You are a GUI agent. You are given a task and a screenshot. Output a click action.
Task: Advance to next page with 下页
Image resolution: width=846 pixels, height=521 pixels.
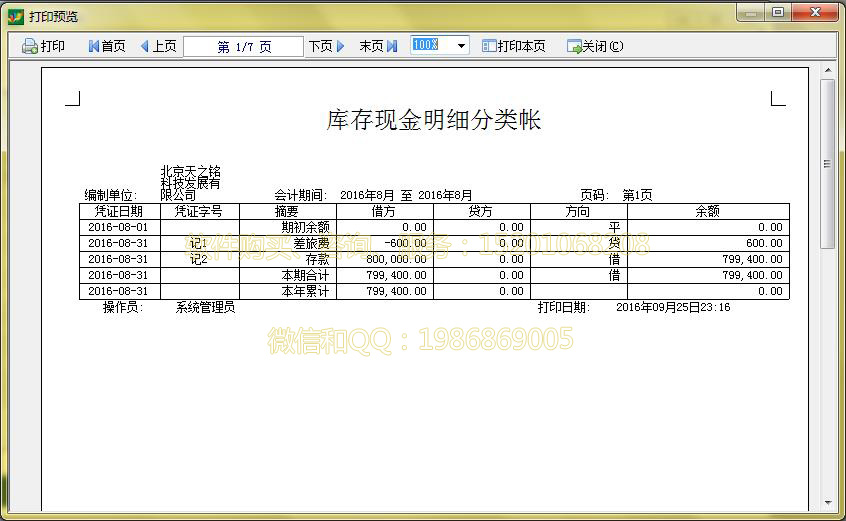click(326, 46)
